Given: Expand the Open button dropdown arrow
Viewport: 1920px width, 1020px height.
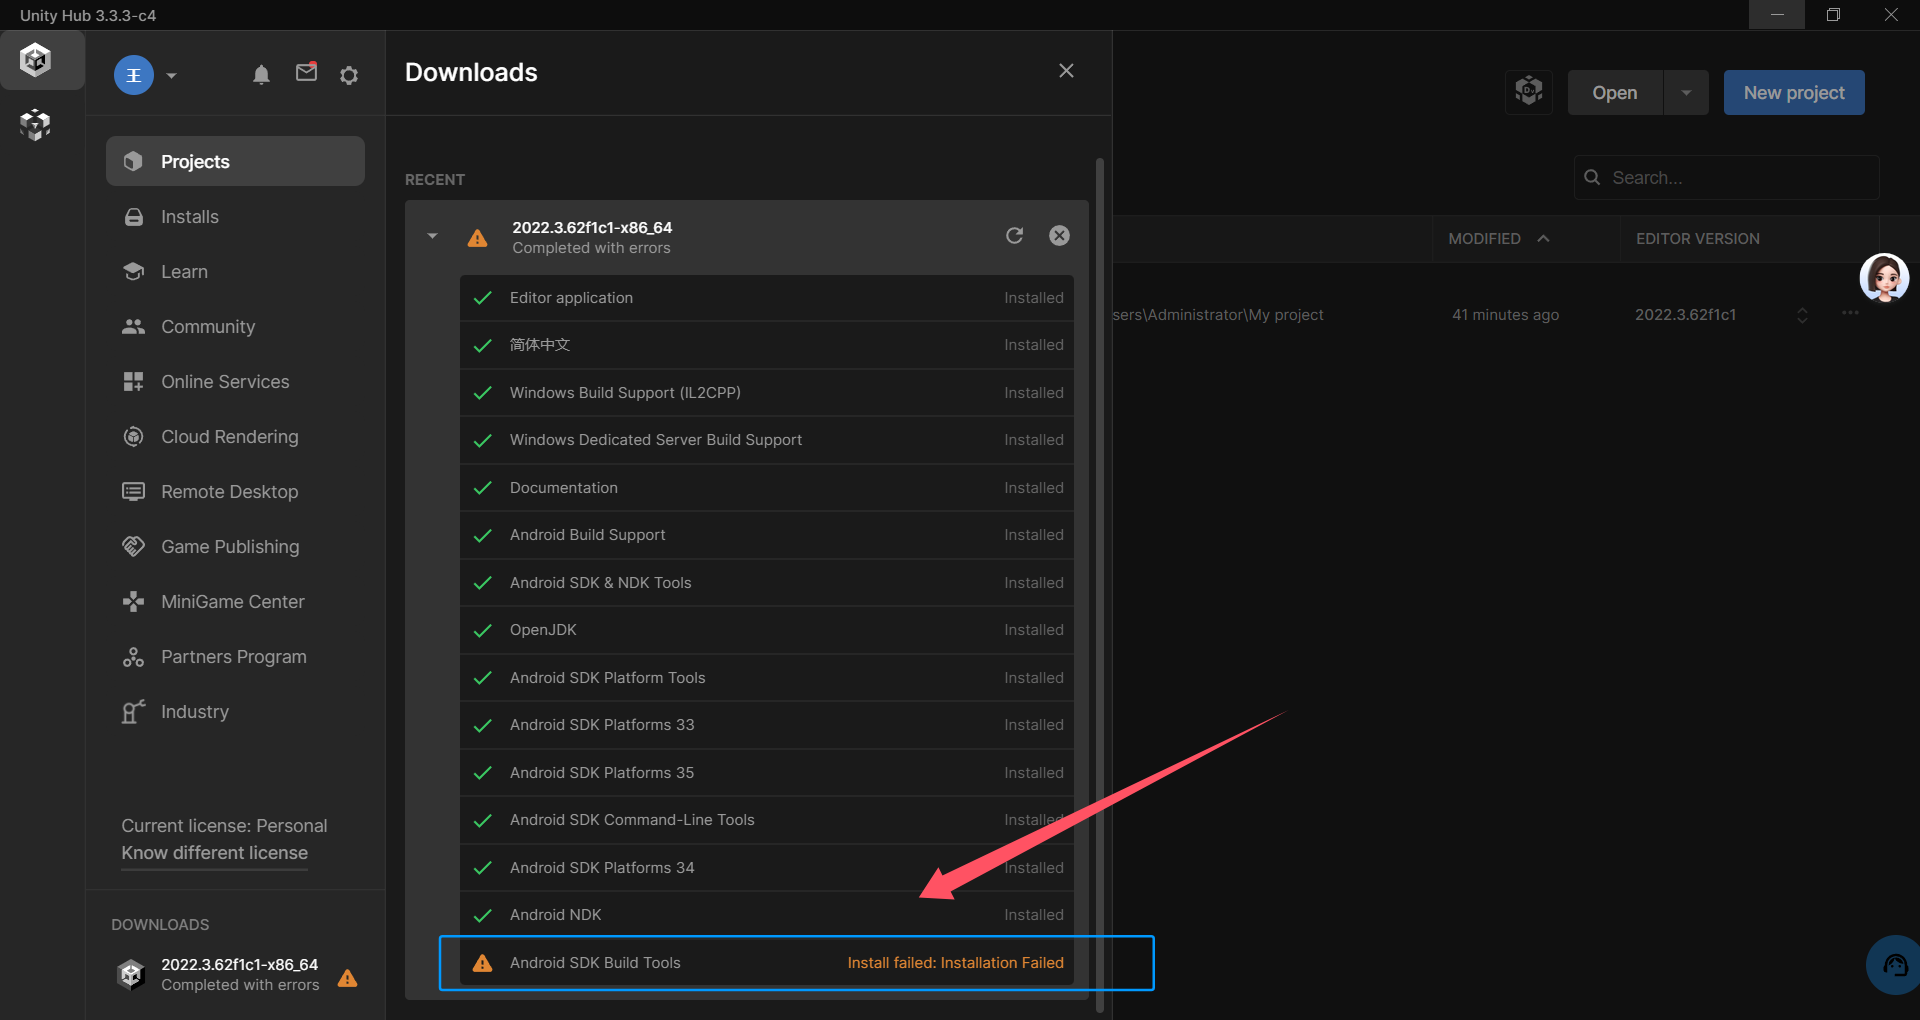Looking at the screenshot, I should pos(1686,93).
